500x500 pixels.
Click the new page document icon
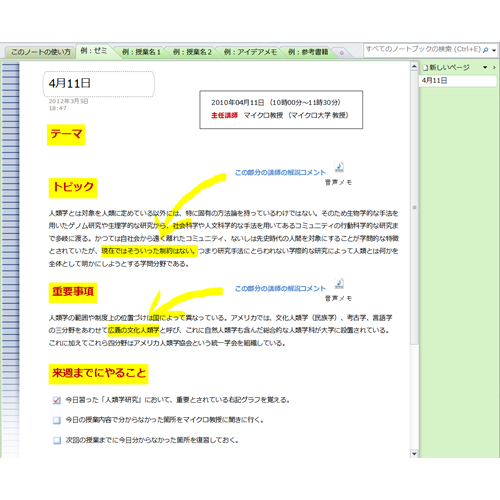pyautogui.click(x=425, y=68)
